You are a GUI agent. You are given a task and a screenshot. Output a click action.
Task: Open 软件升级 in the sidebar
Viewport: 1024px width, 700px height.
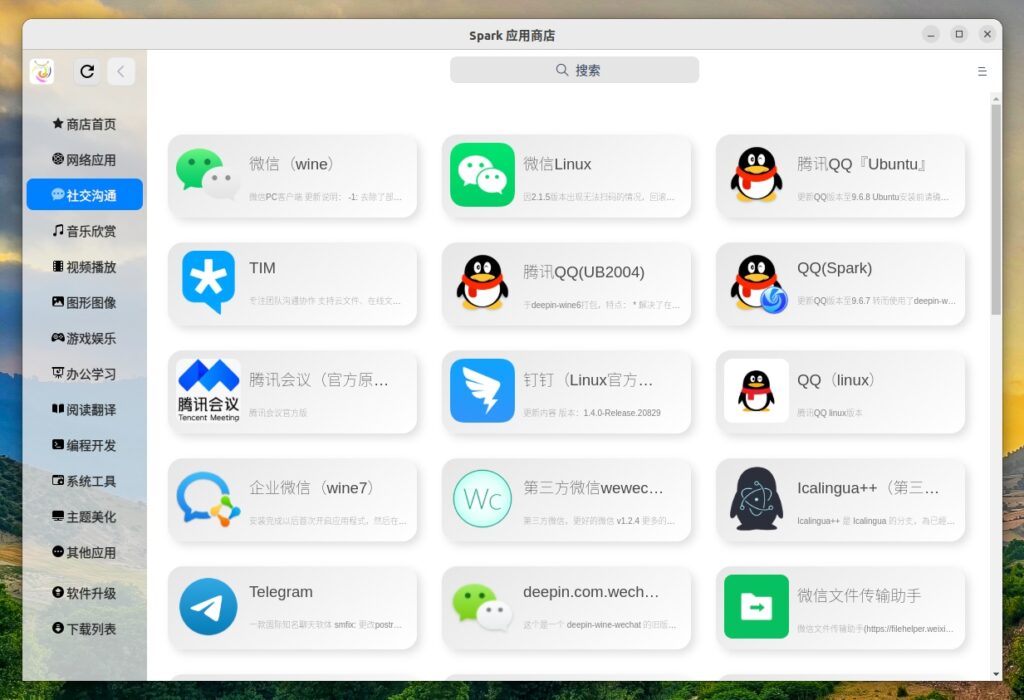pos(85,593)
